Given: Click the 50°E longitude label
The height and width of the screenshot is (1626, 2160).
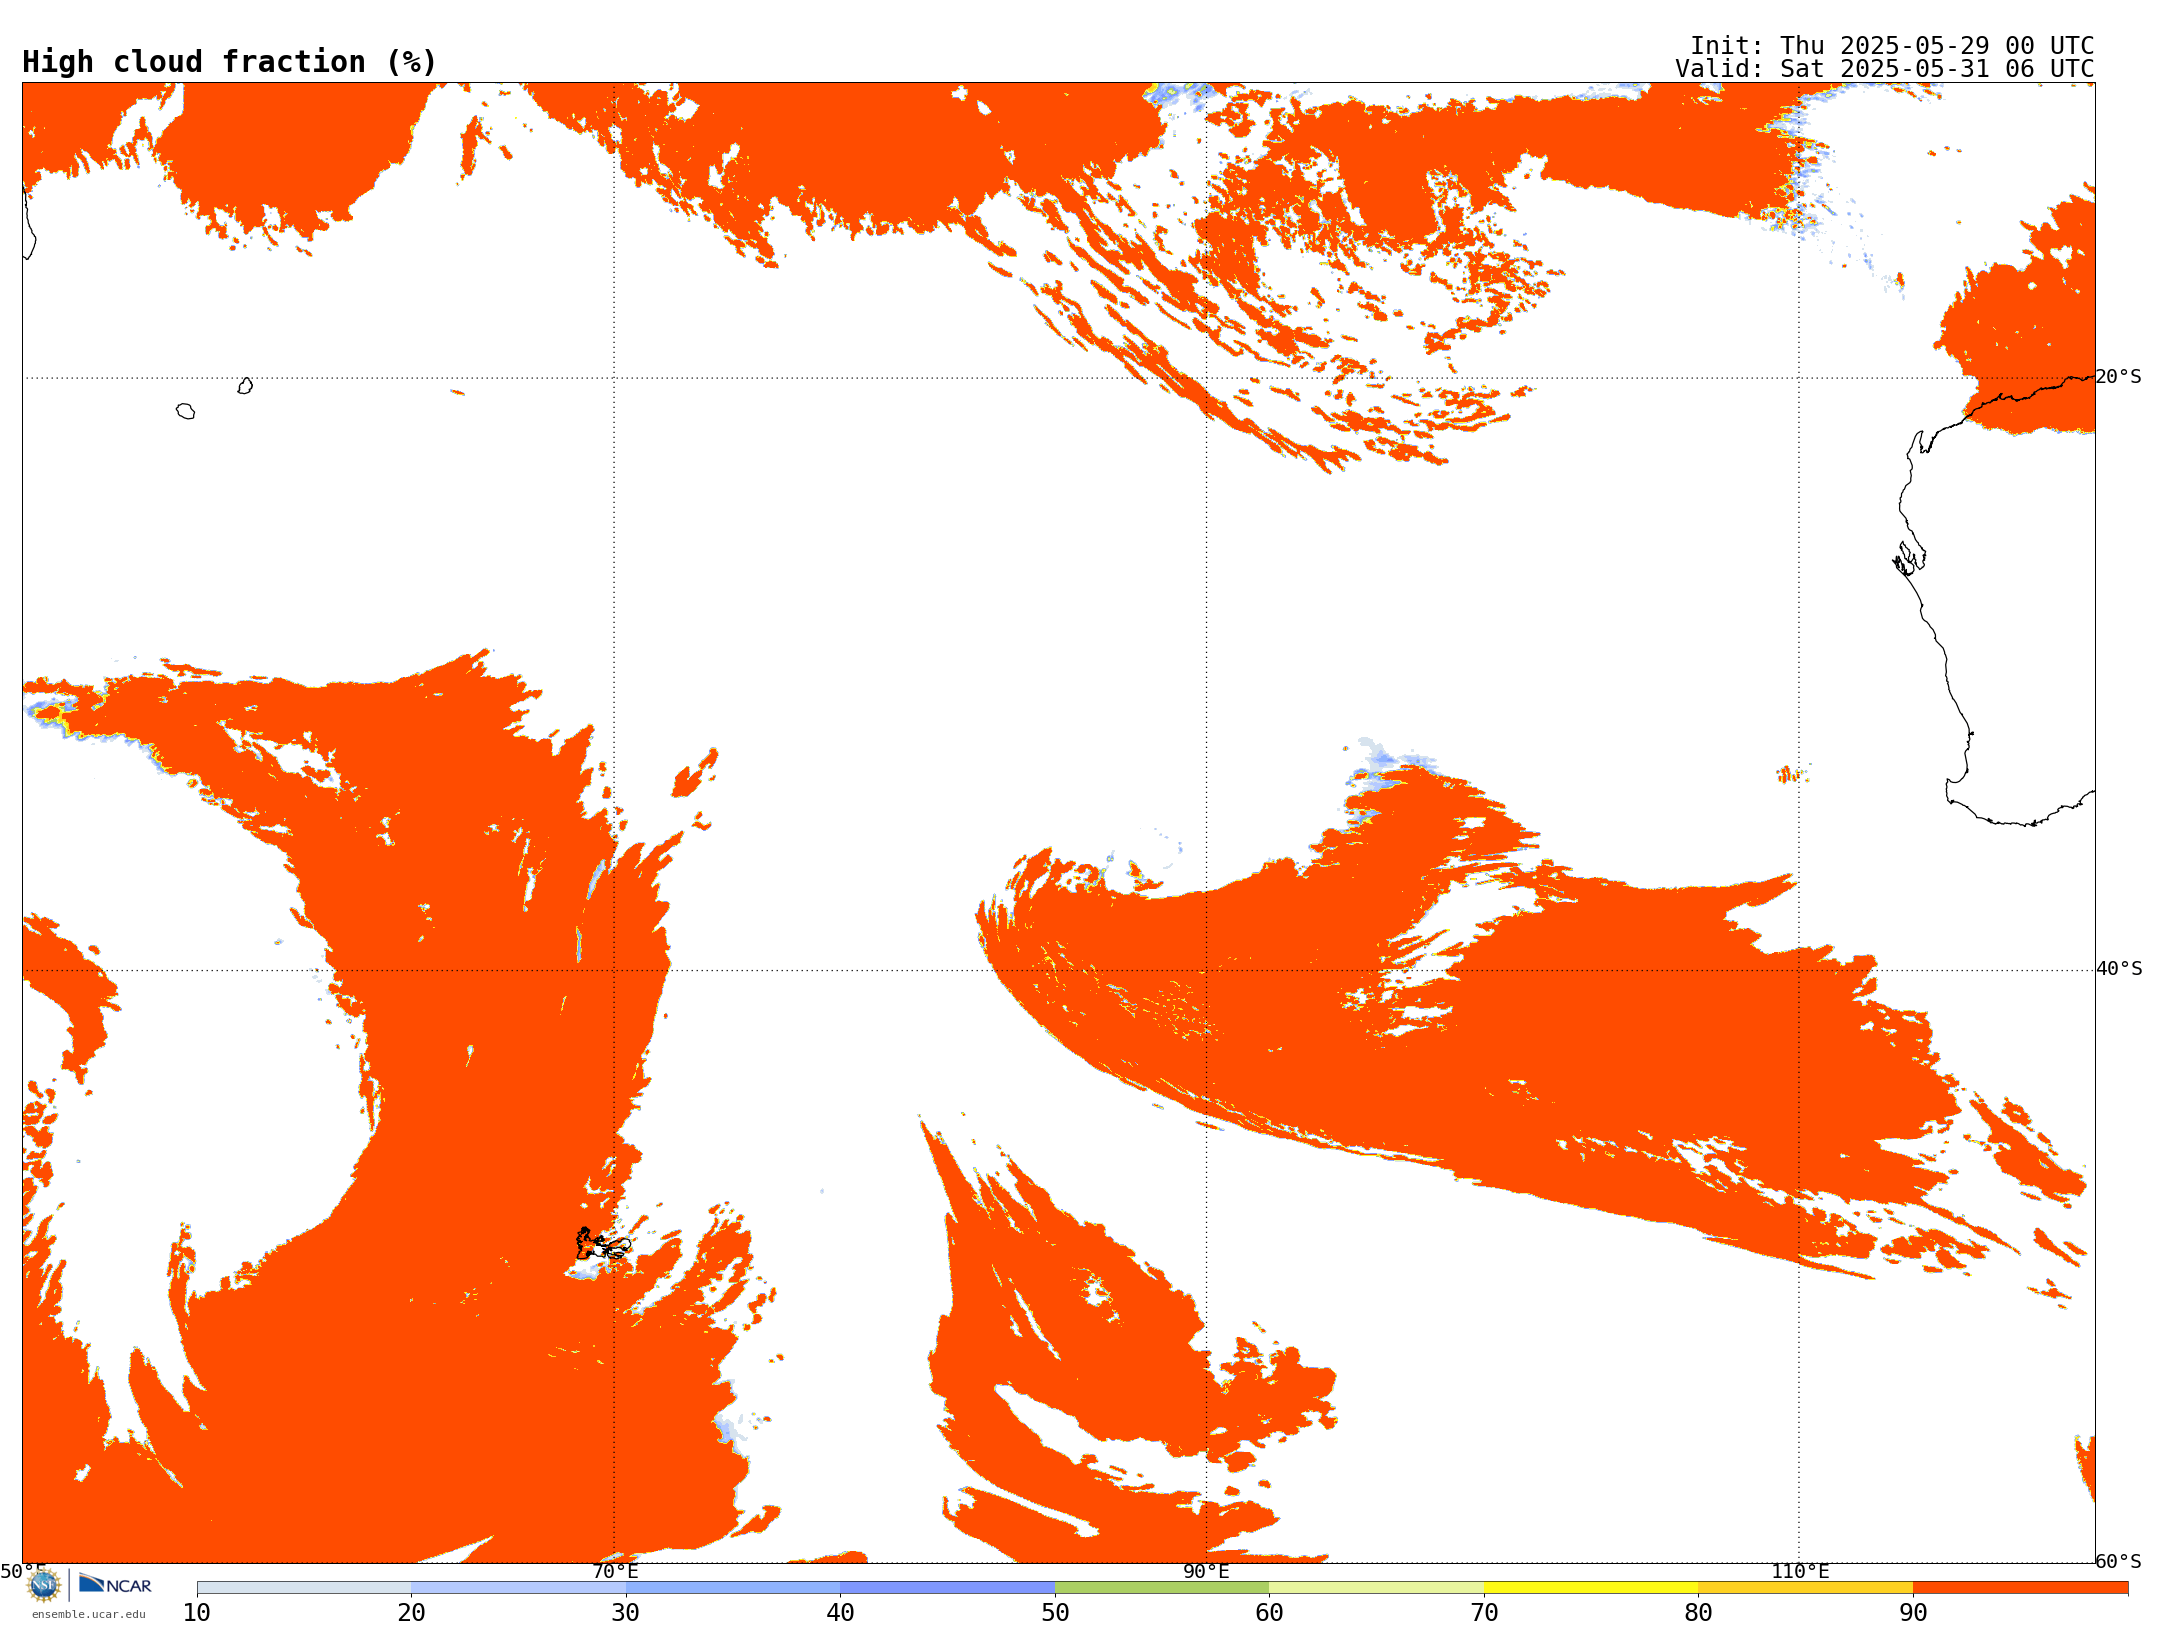Looking at the screenshot, I should click(x=23, y=1572).
